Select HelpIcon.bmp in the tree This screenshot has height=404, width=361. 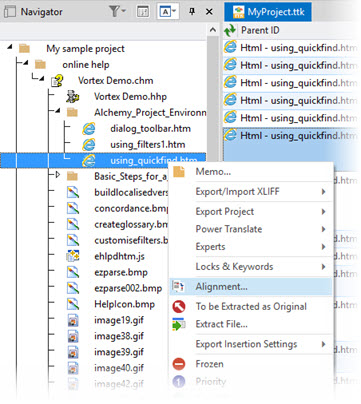pyautogui.click(x=124, y=304)
